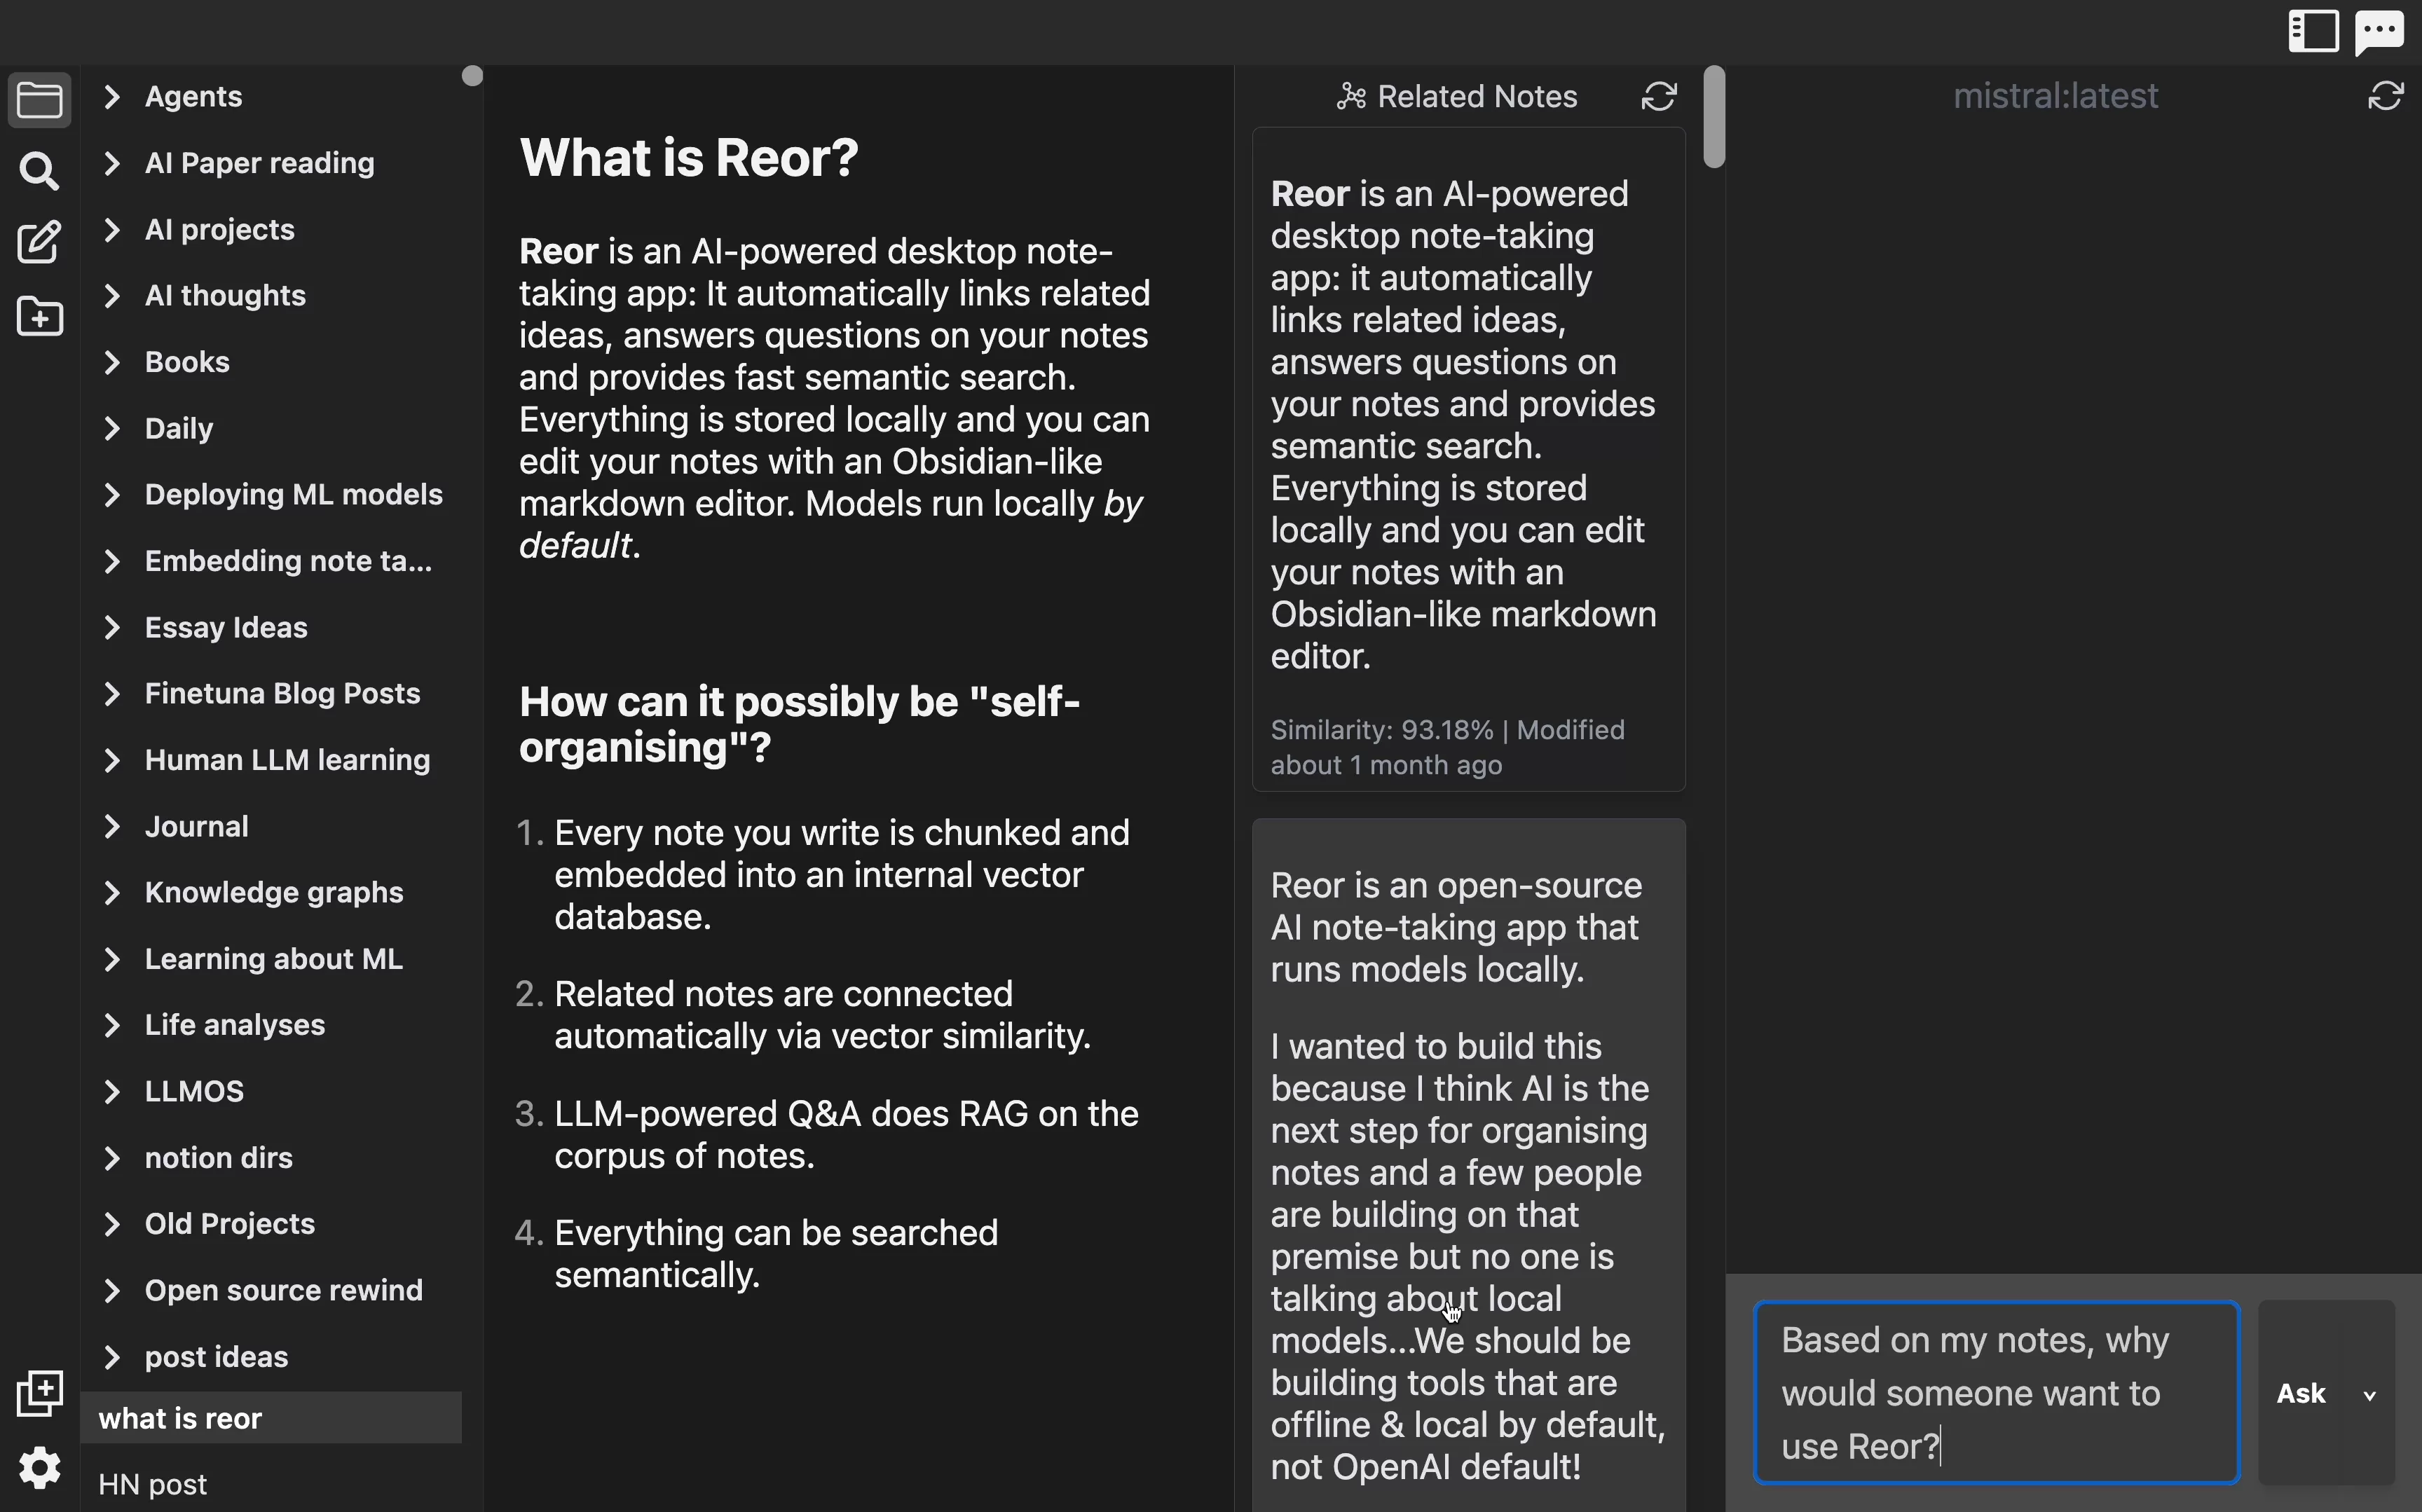Open the semantic search icon in sidebar
This screenshot has height=1512, width=2422.
39,172
